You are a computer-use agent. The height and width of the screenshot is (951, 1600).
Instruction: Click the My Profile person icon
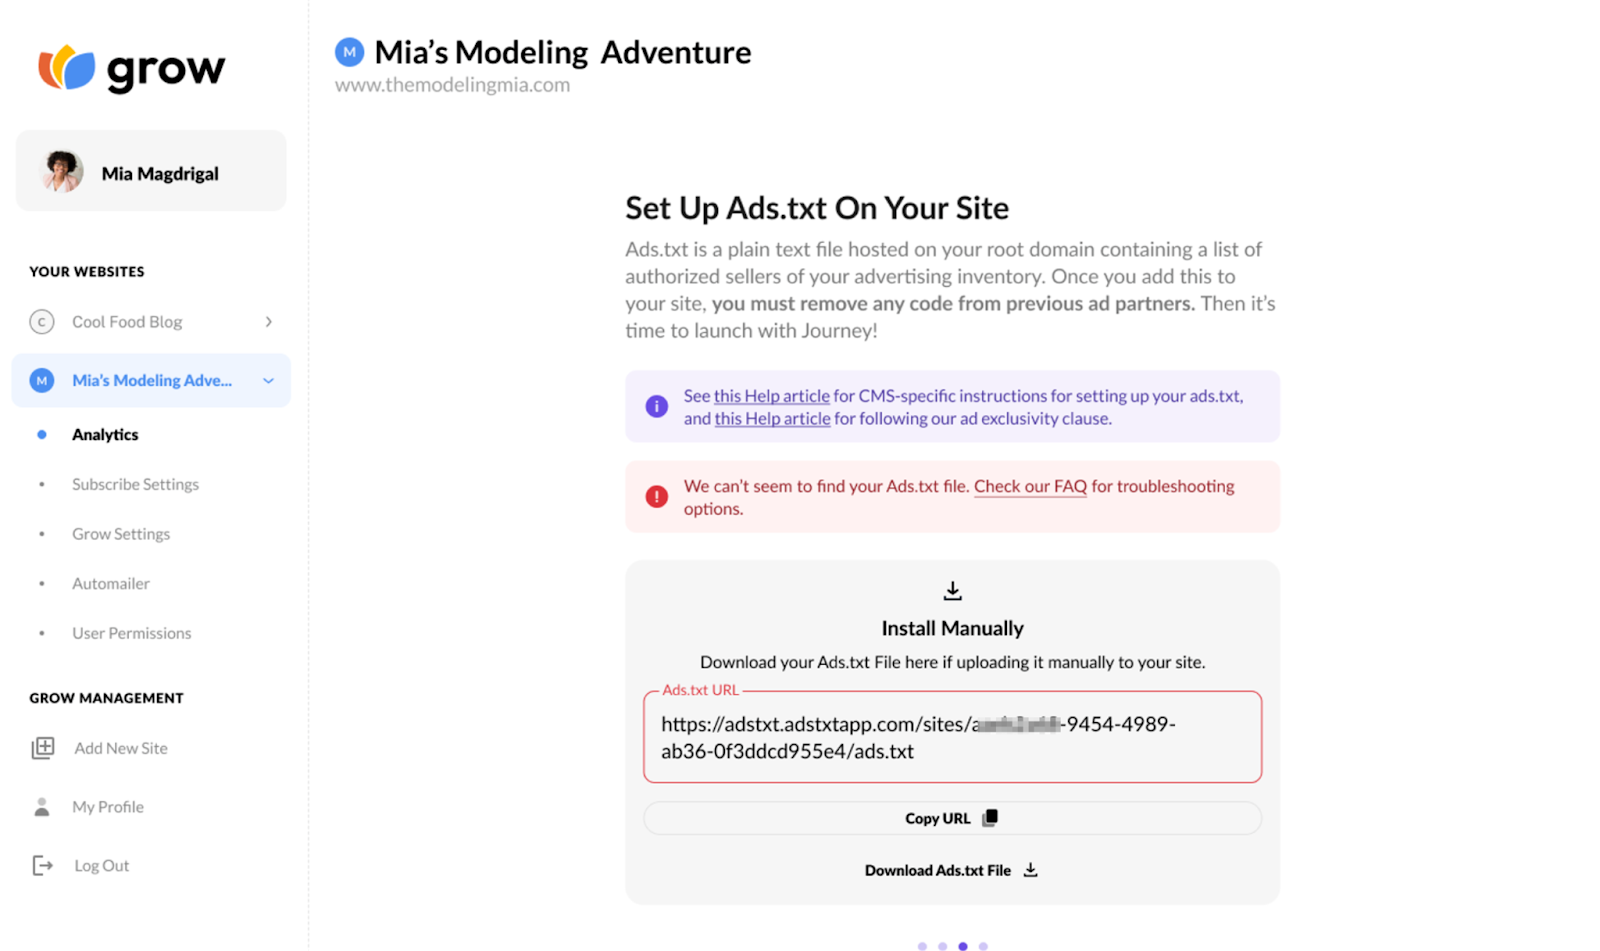pos(42,806)
